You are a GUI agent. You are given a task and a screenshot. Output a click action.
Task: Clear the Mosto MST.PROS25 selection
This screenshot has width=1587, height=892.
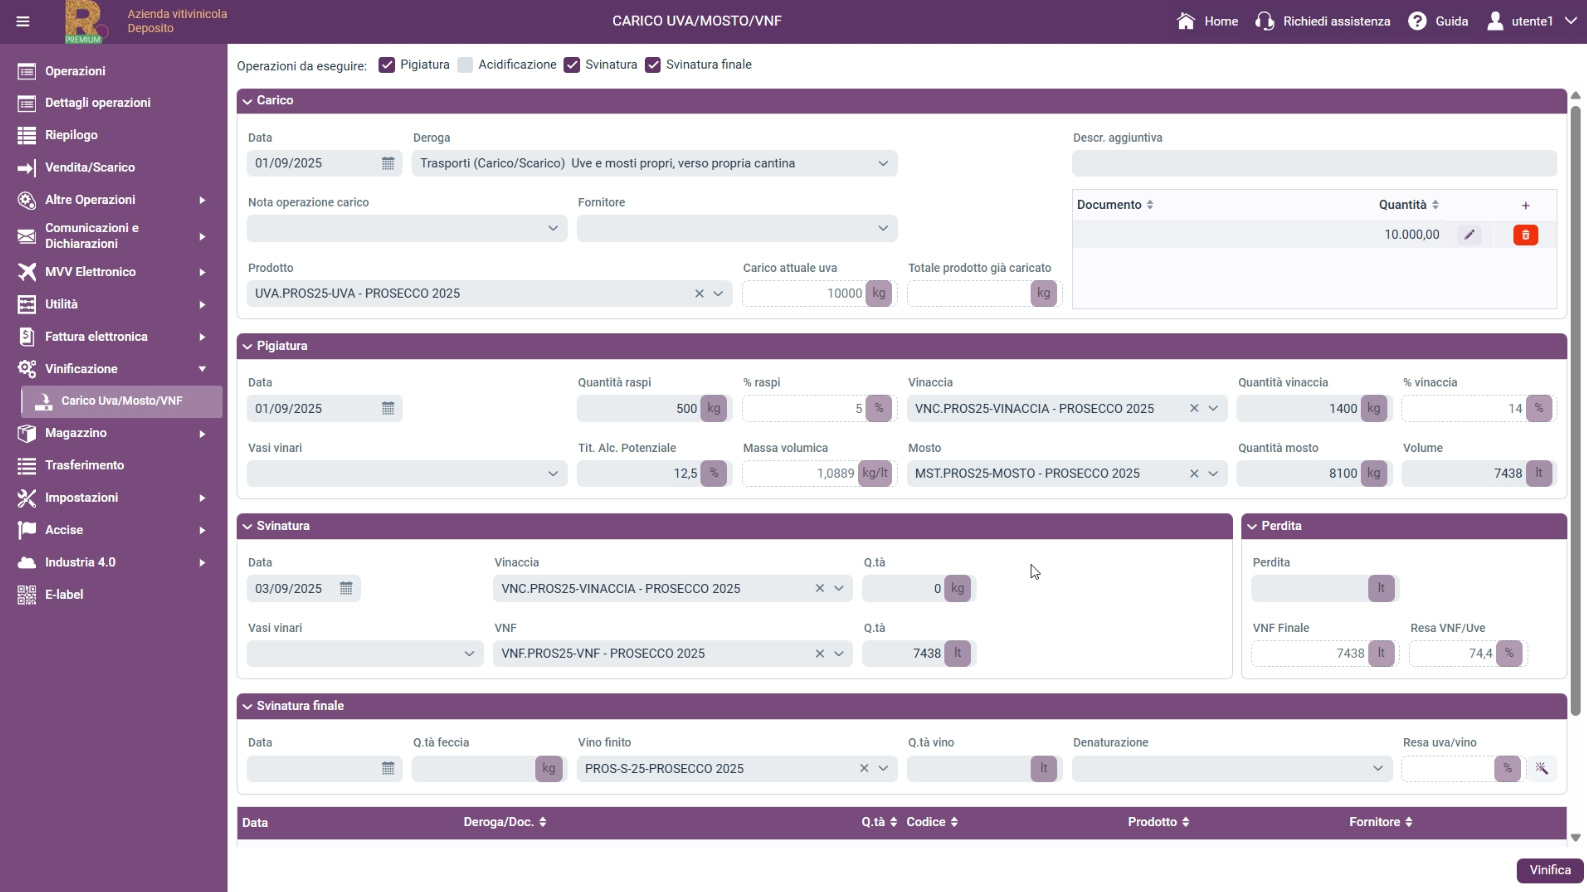pyautogui.click(x=1193, y=473)
